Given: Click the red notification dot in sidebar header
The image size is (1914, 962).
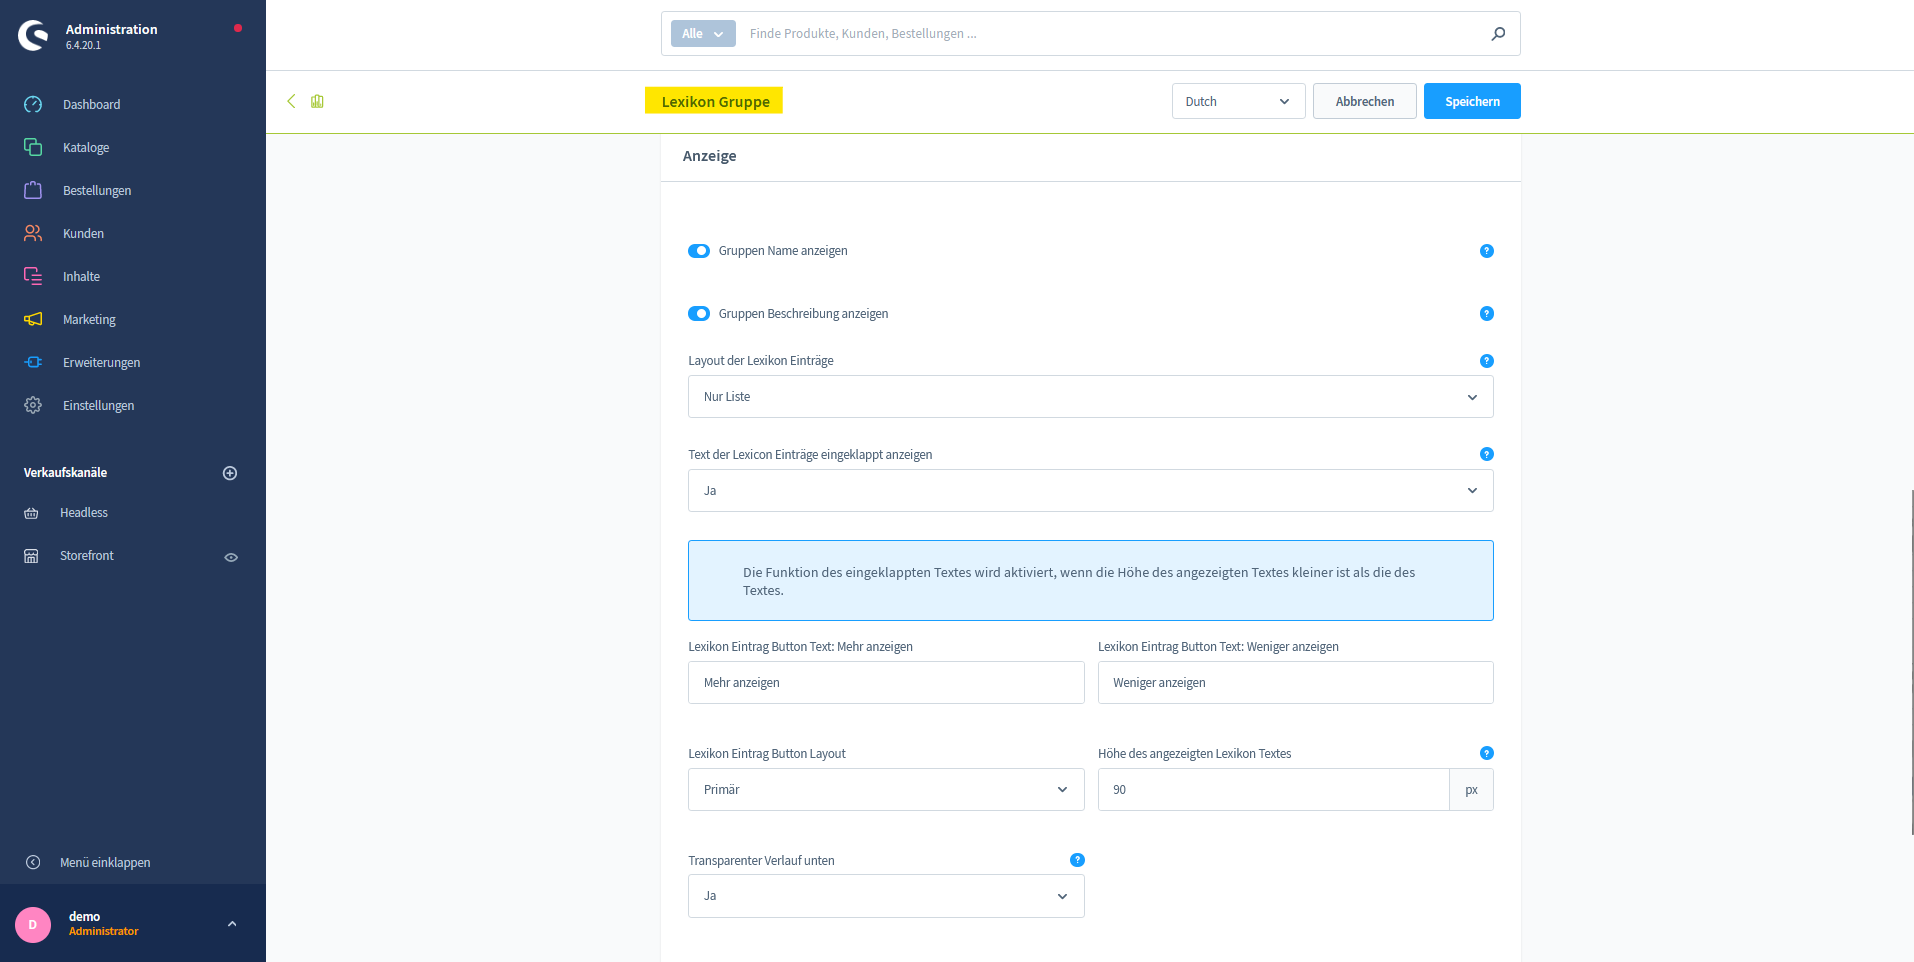Looking at the screenshot, I should (x=238, y=28).
